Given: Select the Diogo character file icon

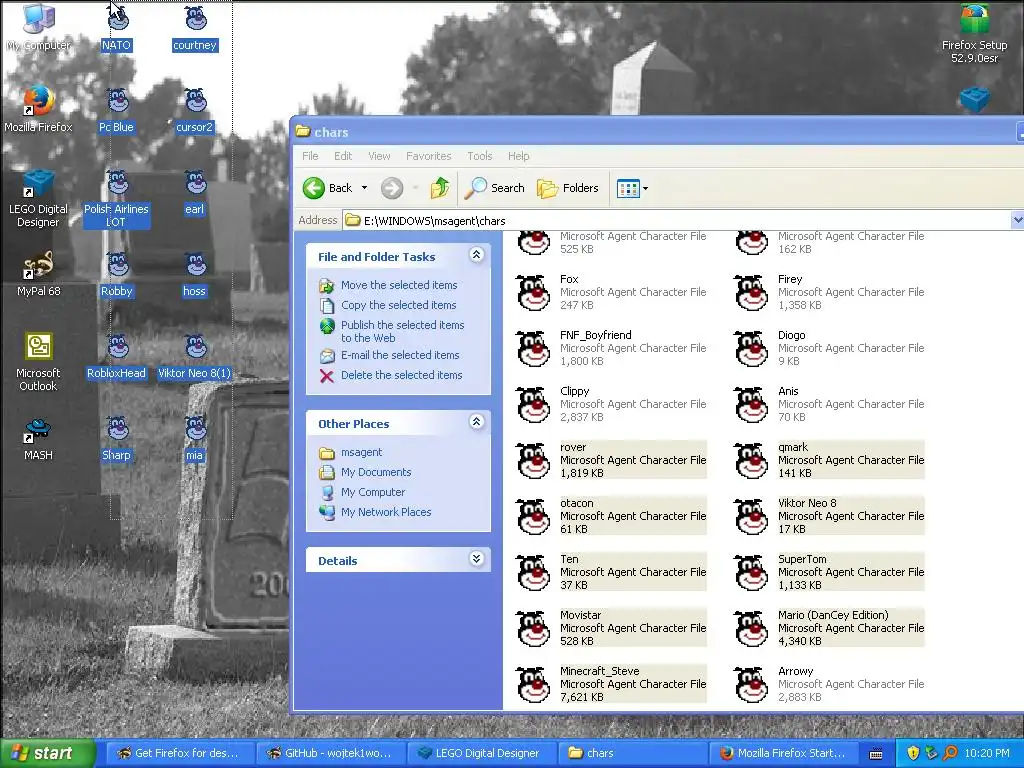Looking at the screenshot, I should click(752, 348).
